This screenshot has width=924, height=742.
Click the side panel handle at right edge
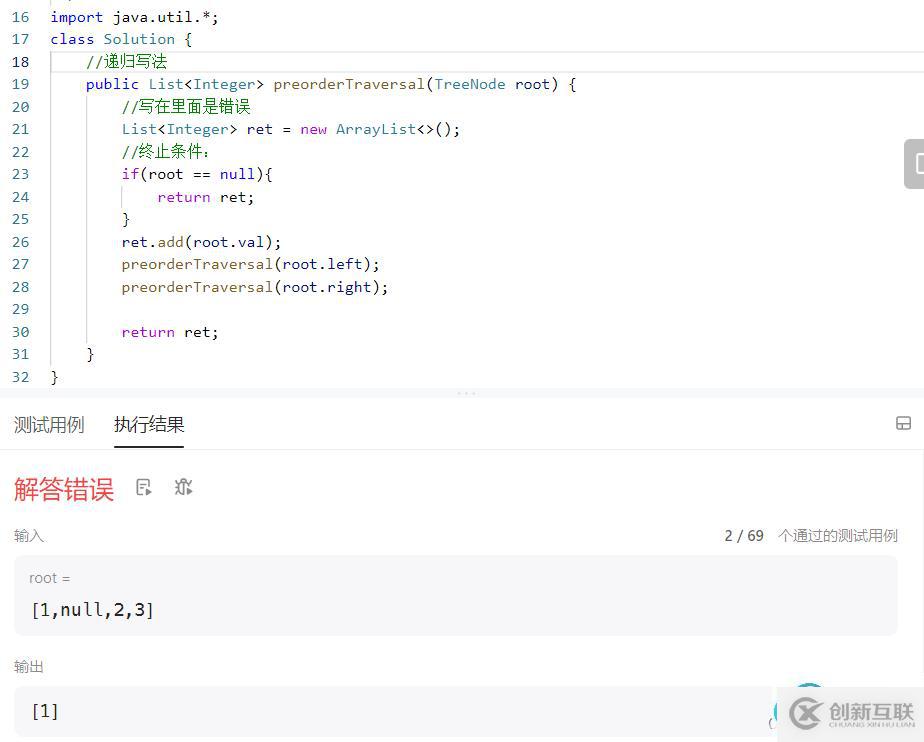pyautogui.click(x=914, y=164)
